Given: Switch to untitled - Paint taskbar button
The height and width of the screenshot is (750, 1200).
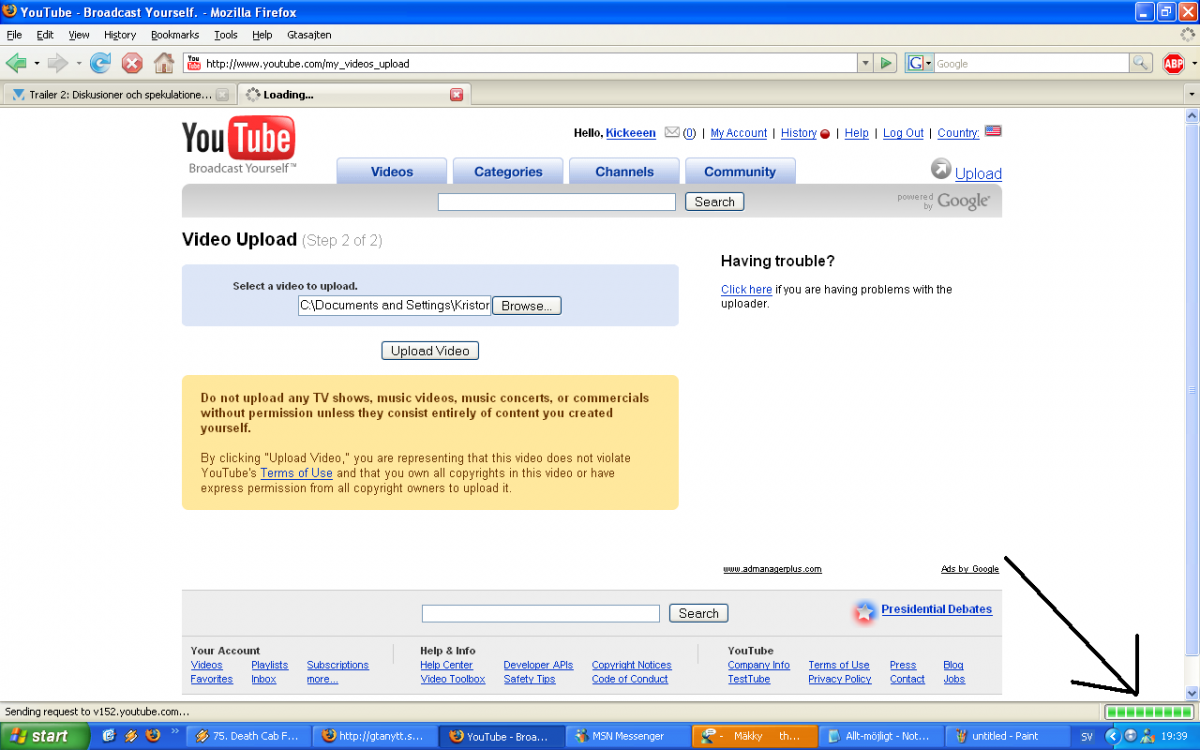Looking at the screenshot, I should pyautogui.click(x=1006, y=736).
